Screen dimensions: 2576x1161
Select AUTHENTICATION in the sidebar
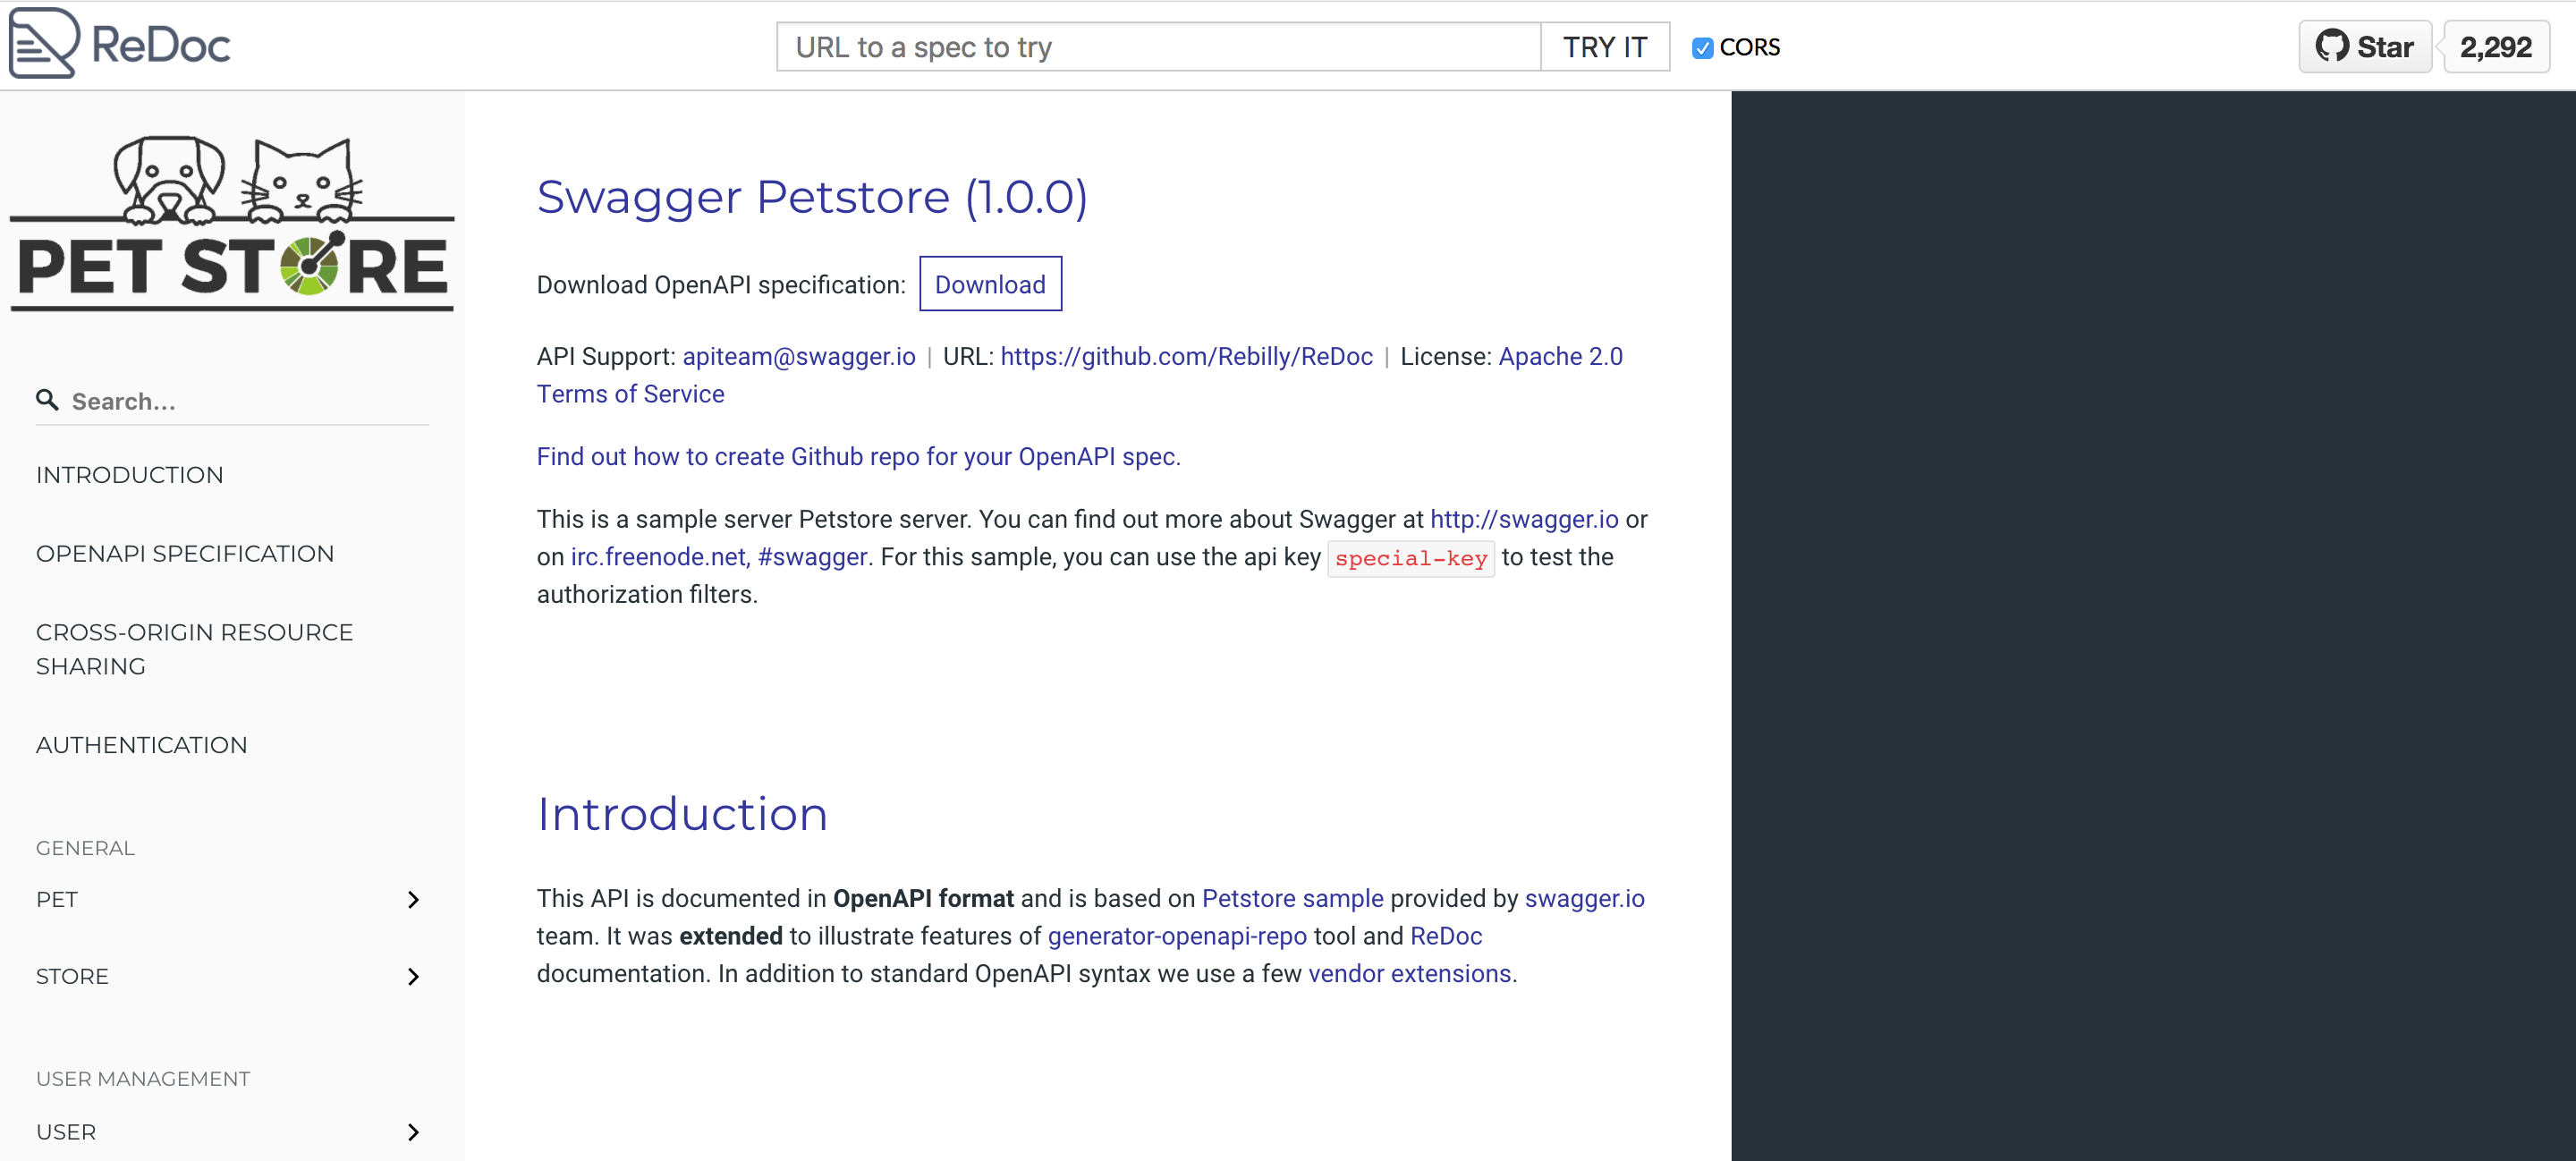coord(142,744)
